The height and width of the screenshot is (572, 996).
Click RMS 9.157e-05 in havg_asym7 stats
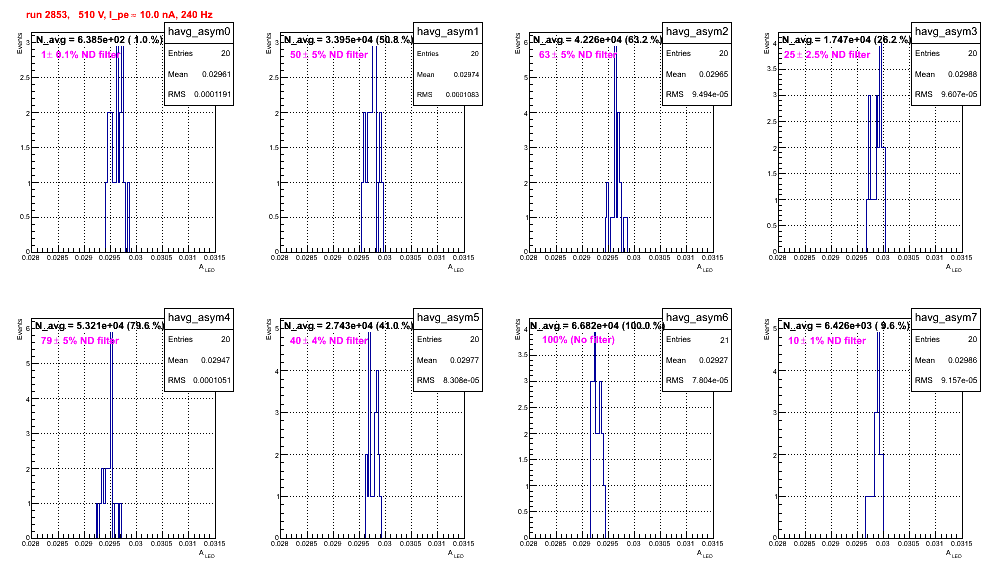[946, 380]
